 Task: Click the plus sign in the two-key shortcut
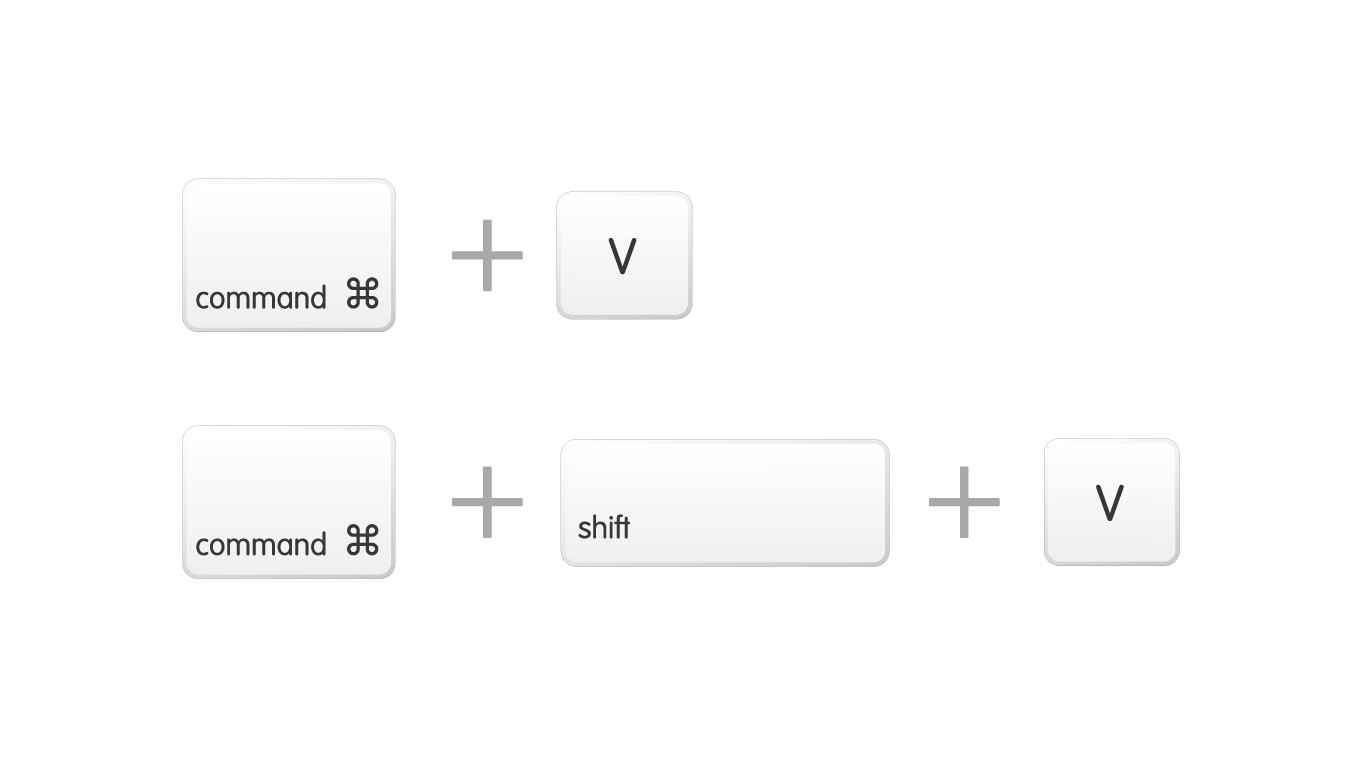487,255
